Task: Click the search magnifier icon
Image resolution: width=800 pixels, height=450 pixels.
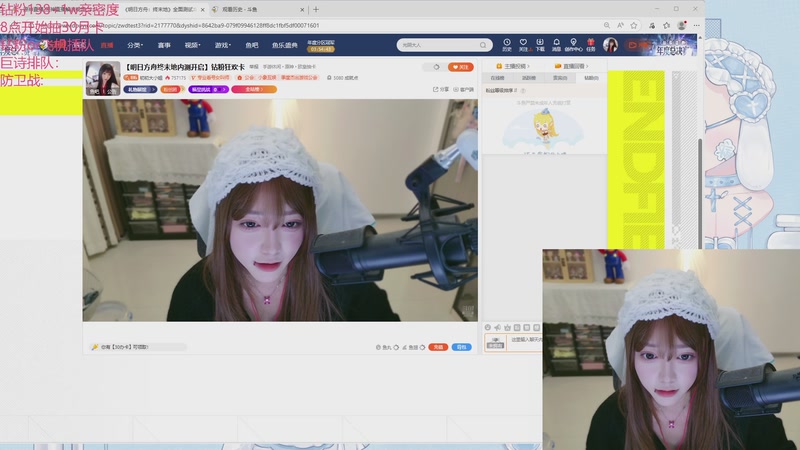Action: [483, 45]
